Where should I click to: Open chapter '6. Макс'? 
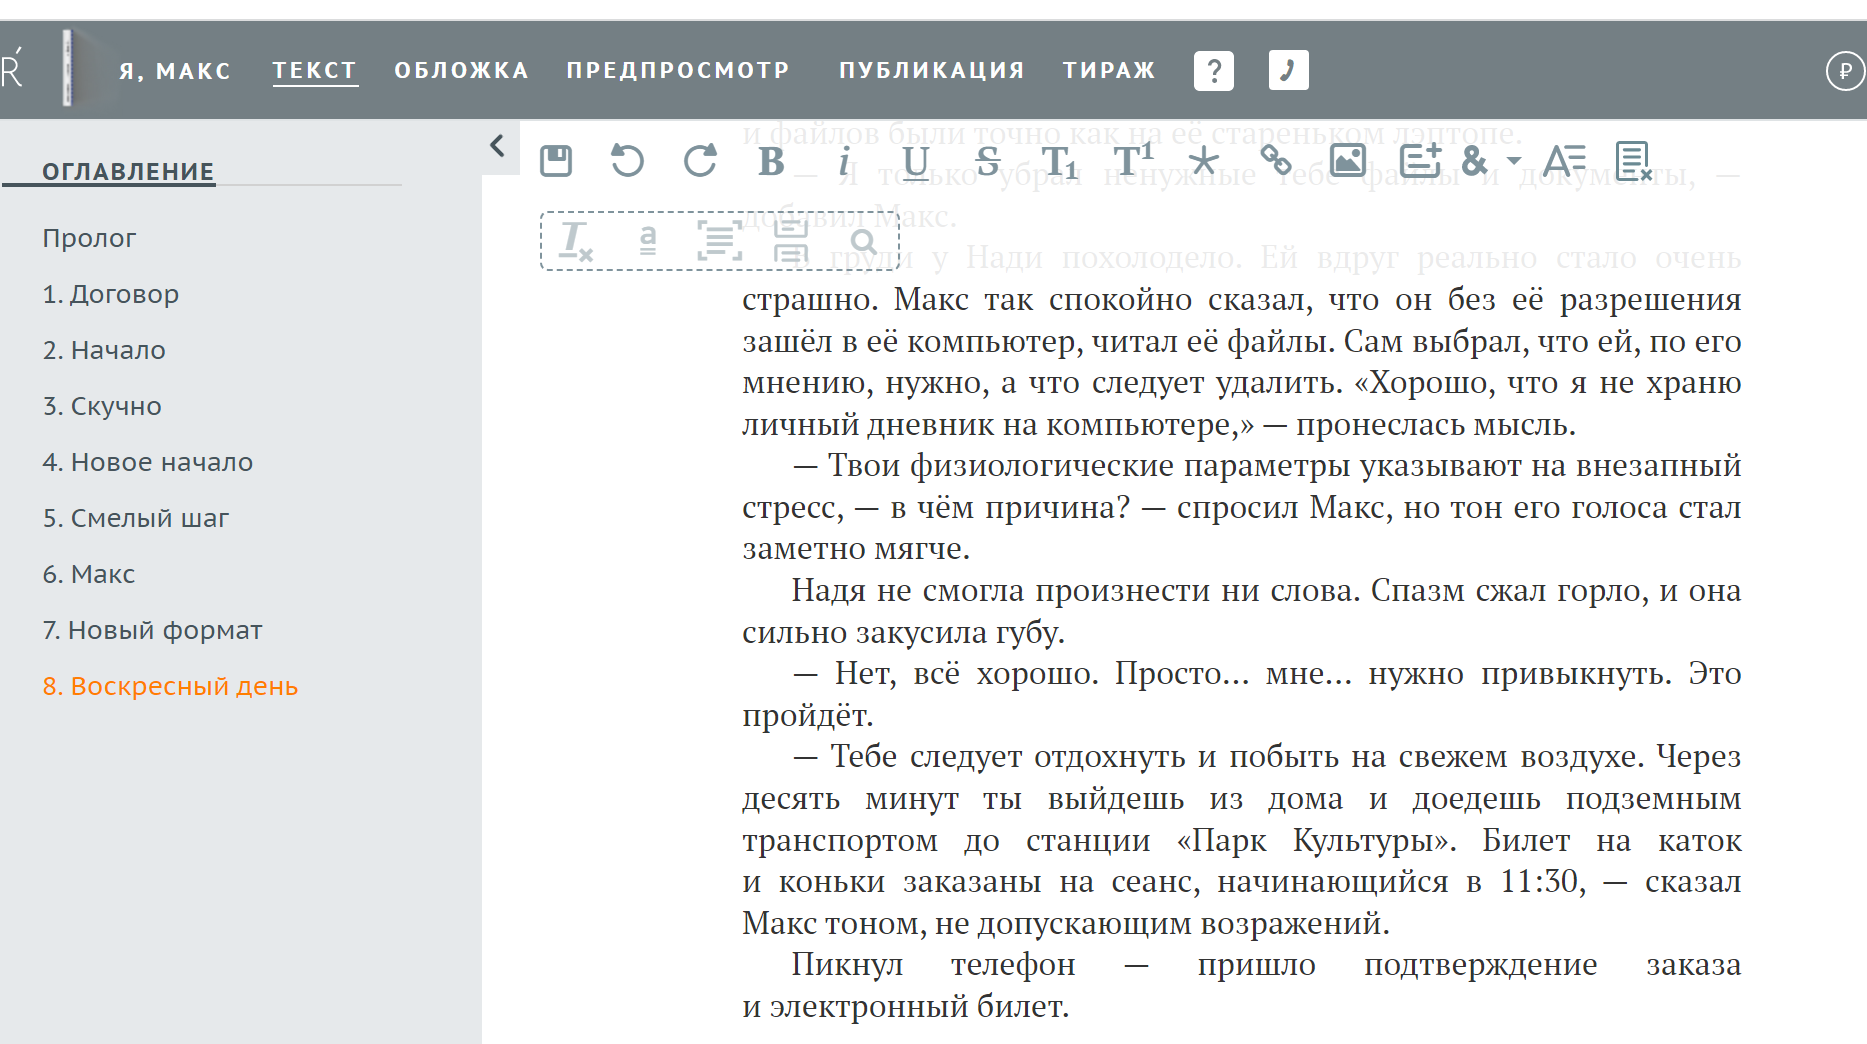tap(89, 574)
